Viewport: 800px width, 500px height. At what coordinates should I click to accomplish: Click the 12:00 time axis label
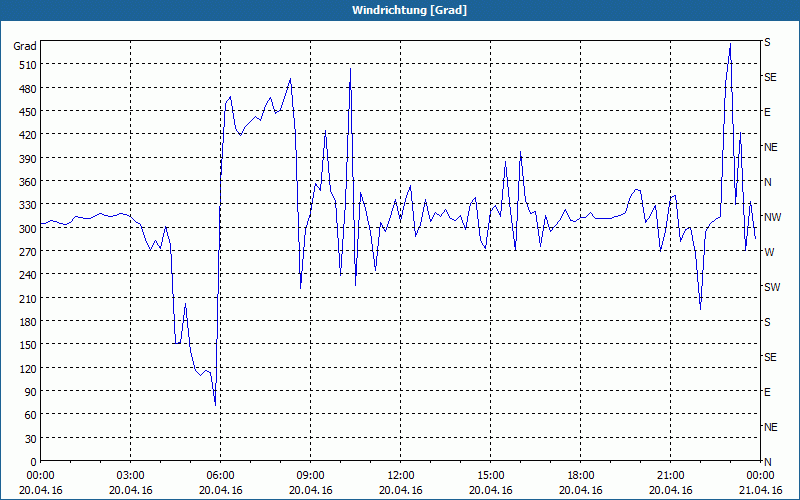pos(401,476)
